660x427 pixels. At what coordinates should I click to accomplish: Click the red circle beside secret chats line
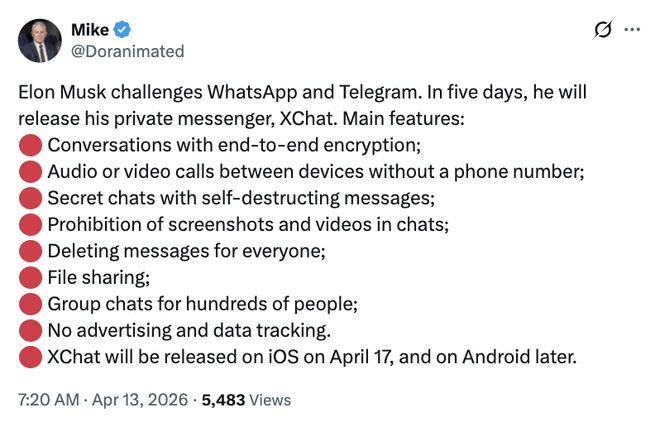(30, 198)
